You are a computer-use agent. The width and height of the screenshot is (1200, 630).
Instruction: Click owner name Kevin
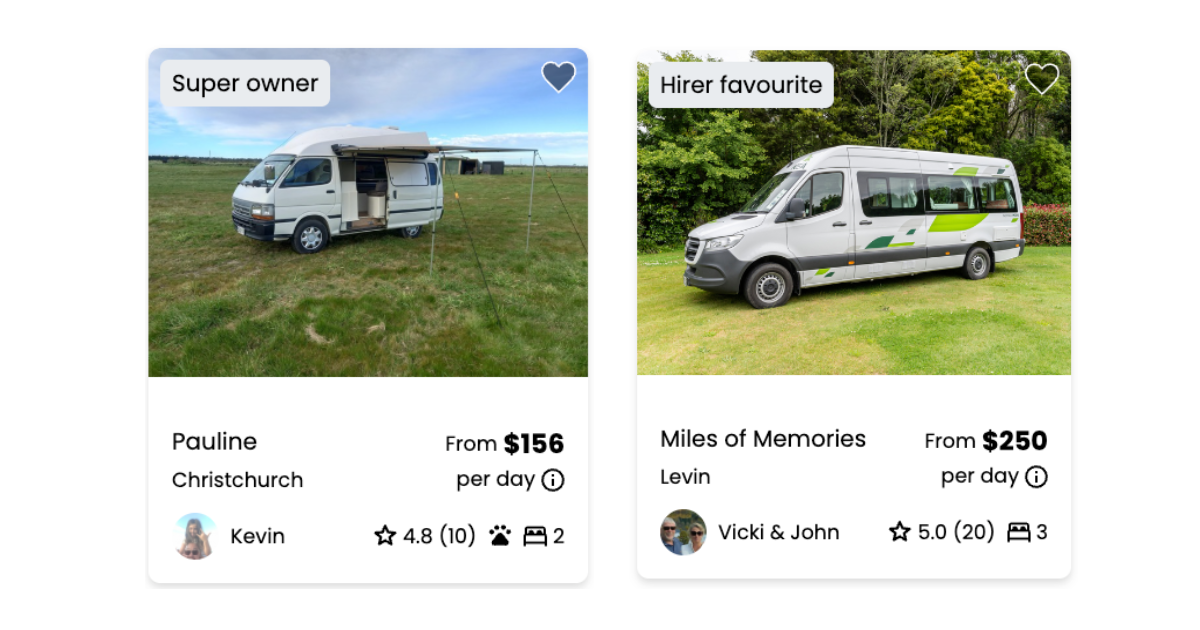coord(257,537)
